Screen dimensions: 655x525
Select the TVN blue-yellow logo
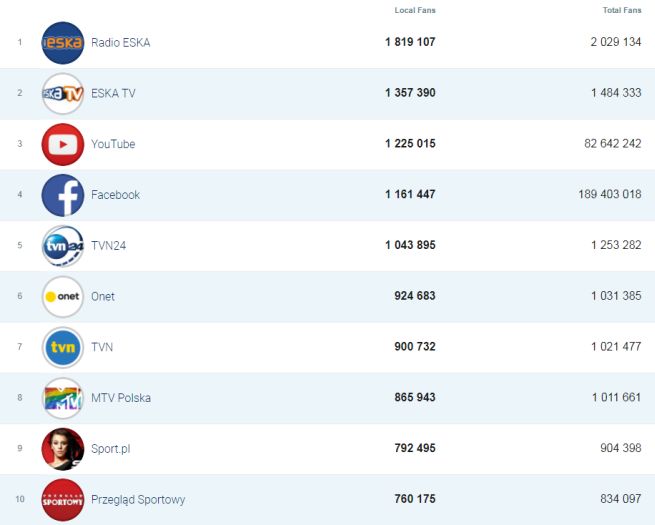pos(63,348)
